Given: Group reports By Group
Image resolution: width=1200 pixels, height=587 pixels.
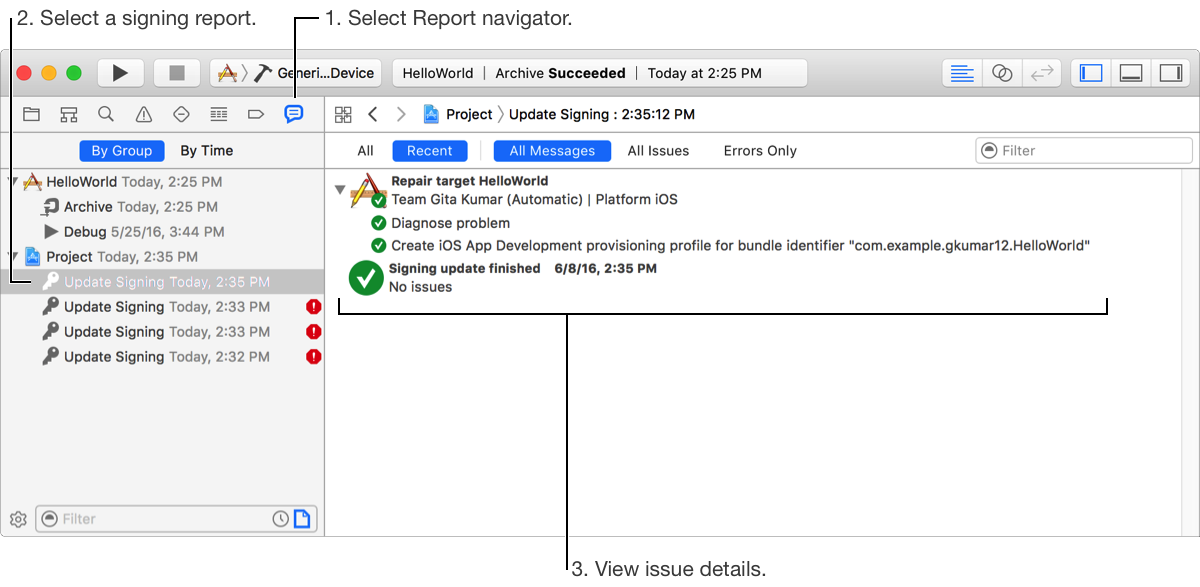Looking at the screenshot, I should [122, 151].
